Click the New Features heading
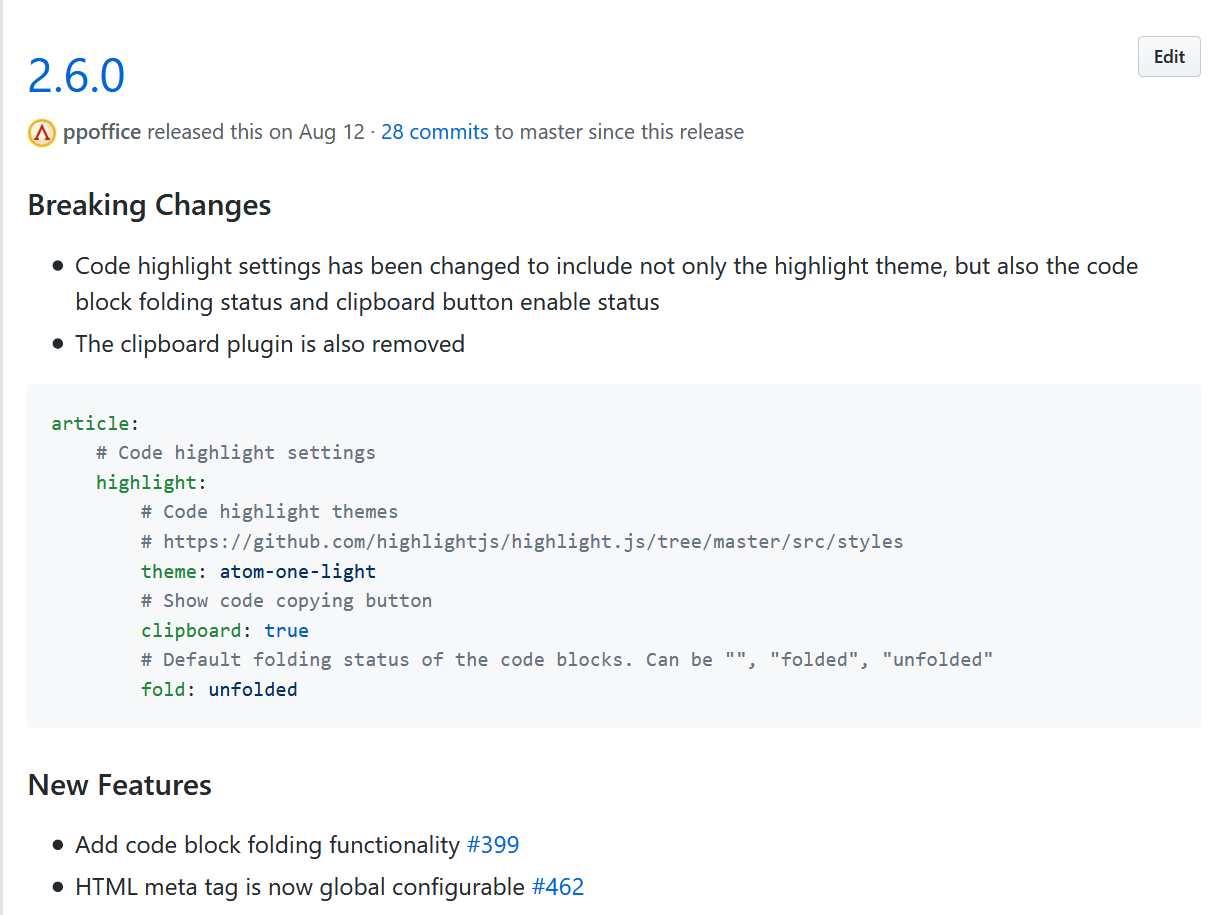The height and width of the screenshot is (915, 1224). [x=119, y=785]
